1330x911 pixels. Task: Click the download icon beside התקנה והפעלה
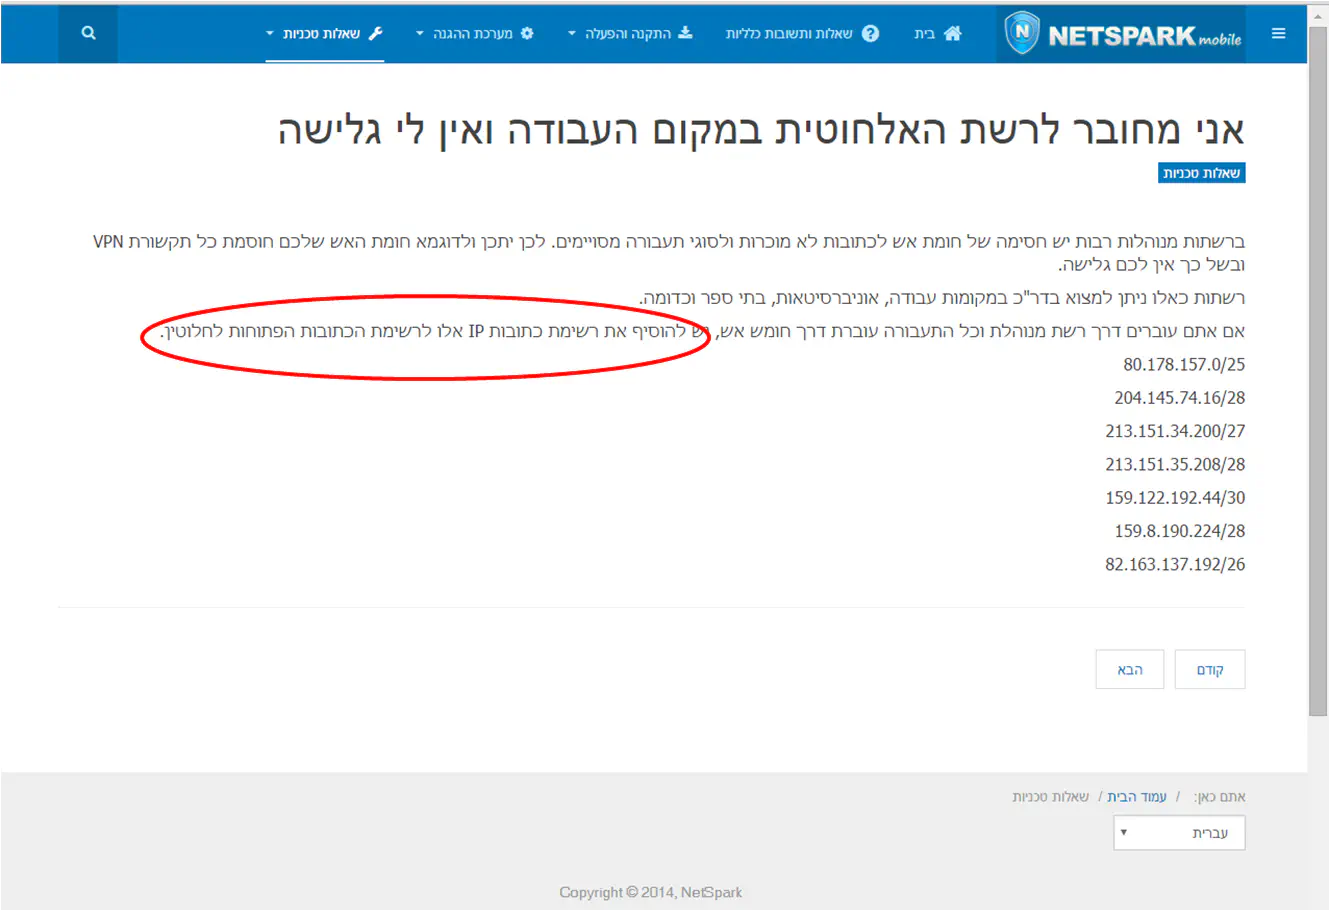coord(685,33)
